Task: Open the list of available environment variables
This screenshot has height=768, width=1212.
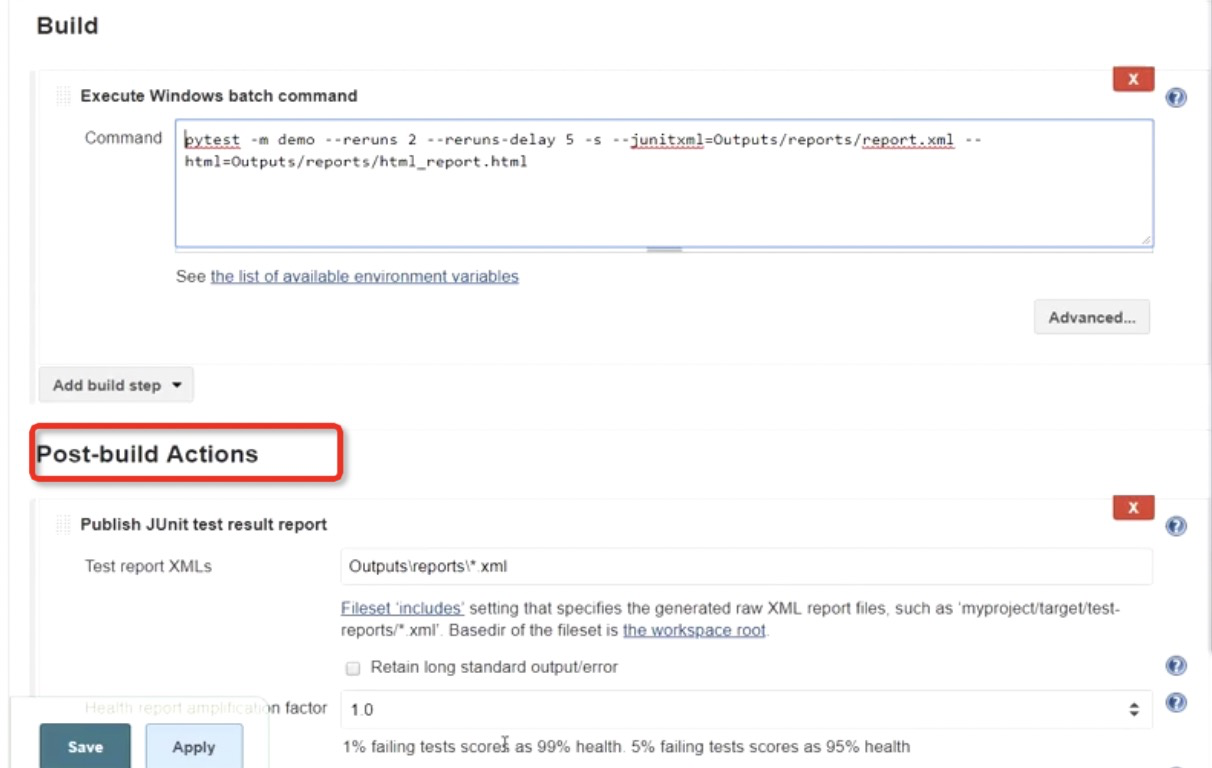Action: point(364,276)
